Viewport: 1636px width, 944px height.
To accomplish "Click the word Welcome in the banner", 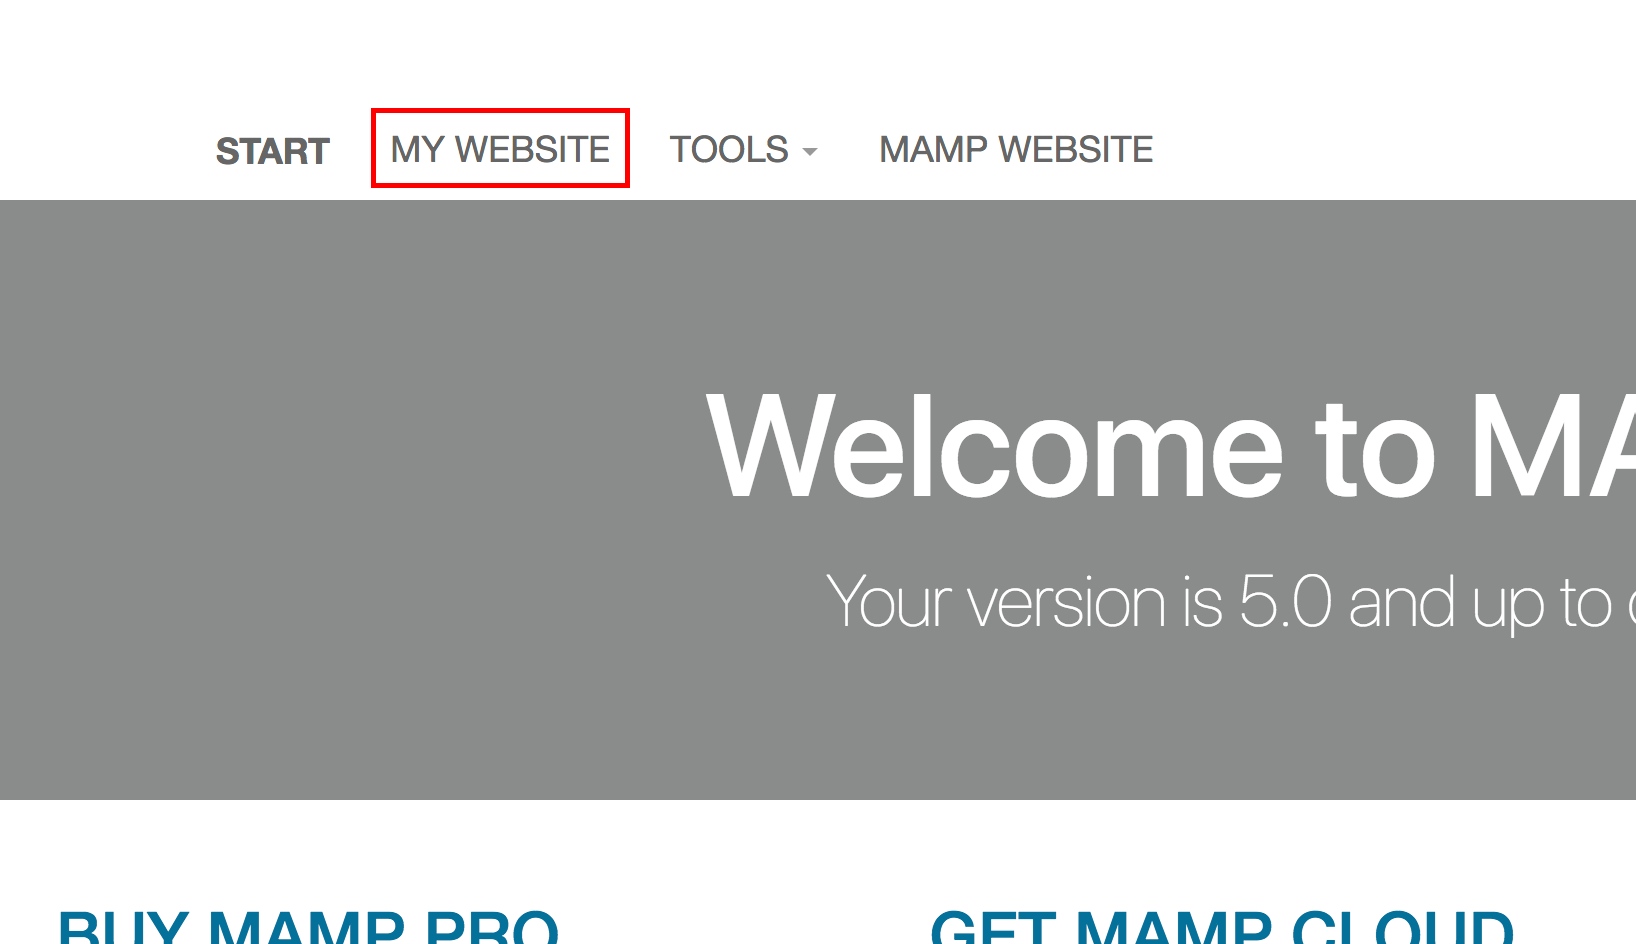I will [994, 446].
